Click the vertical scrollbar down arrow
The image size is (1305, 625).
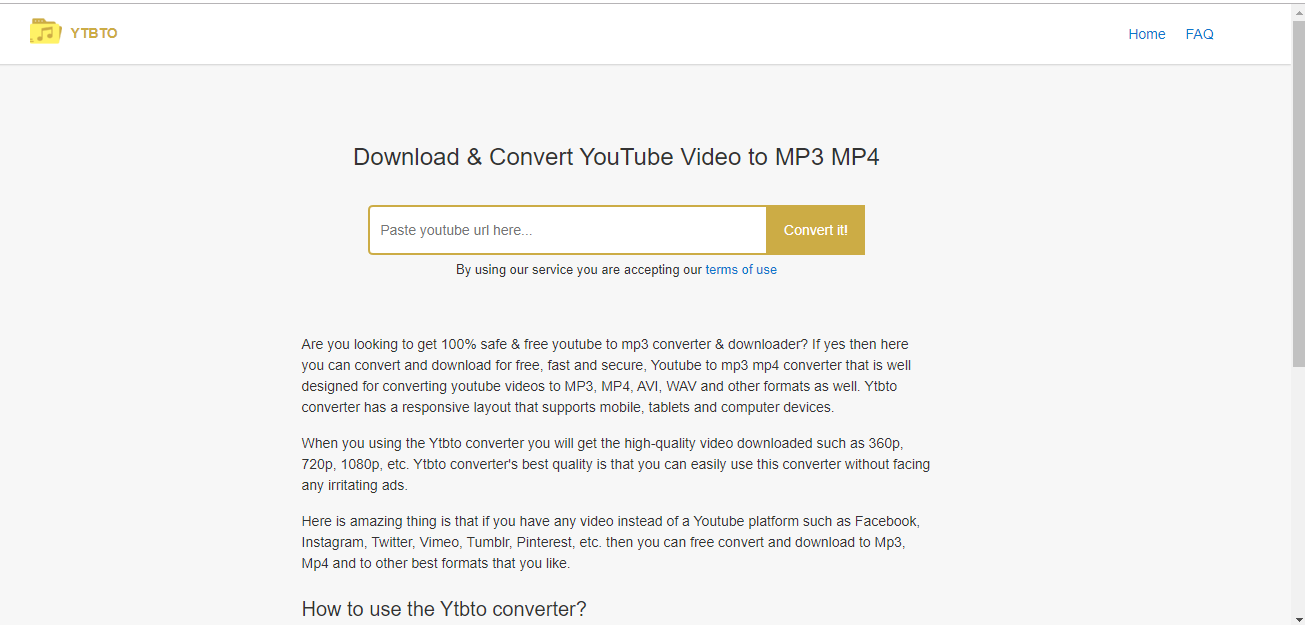pyautogui.click(x=1298, y=617)
